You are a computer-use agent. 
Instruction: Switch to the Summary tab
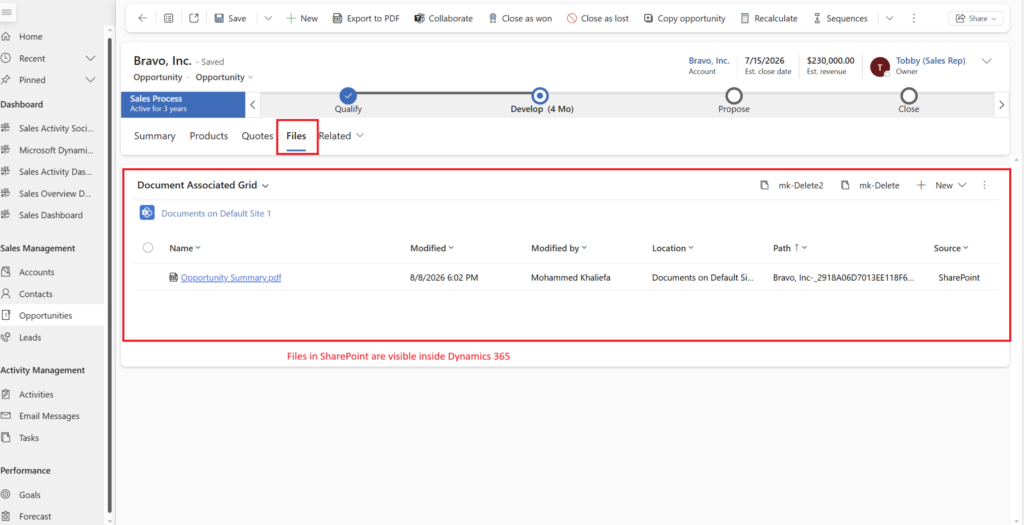[x=155, y=136]
